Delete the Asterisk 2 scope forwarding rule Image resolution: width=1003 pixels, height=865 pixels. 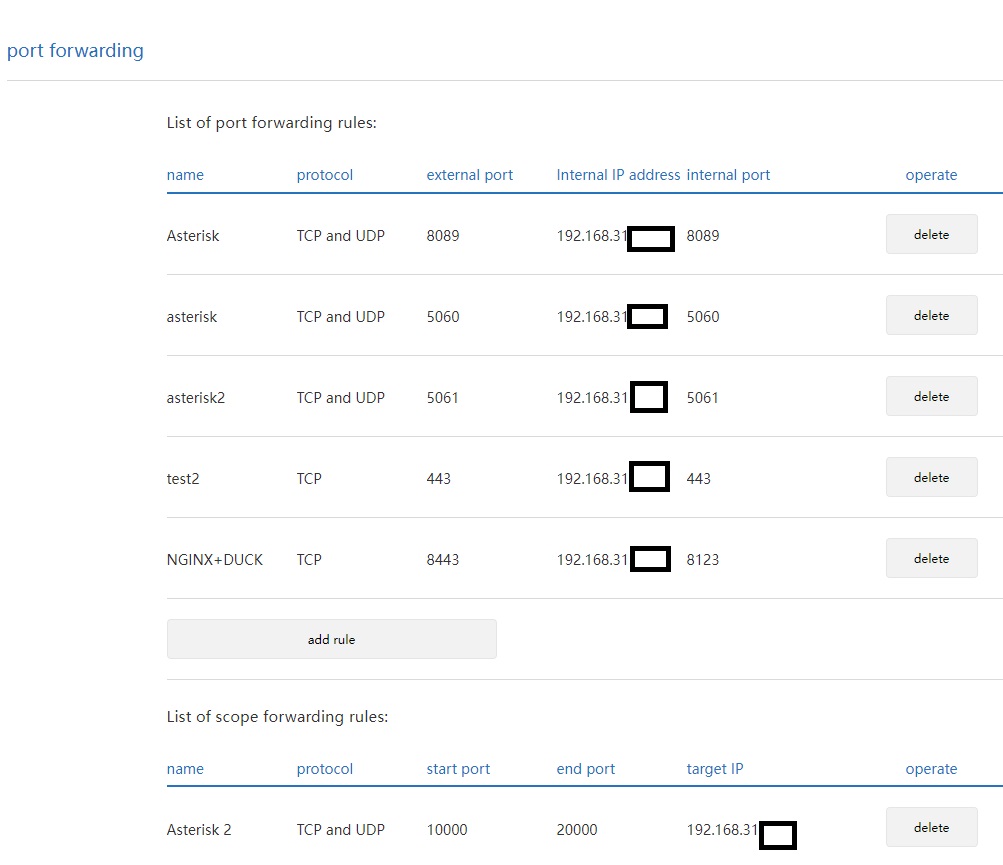931,828
